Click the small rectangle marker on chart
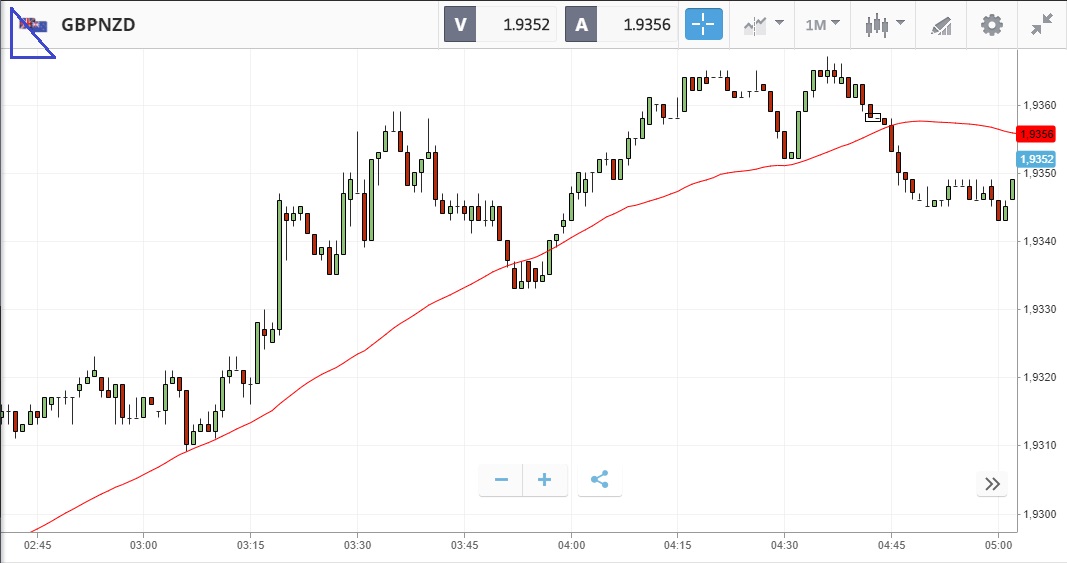1067x563 pixels. point(873,117)
